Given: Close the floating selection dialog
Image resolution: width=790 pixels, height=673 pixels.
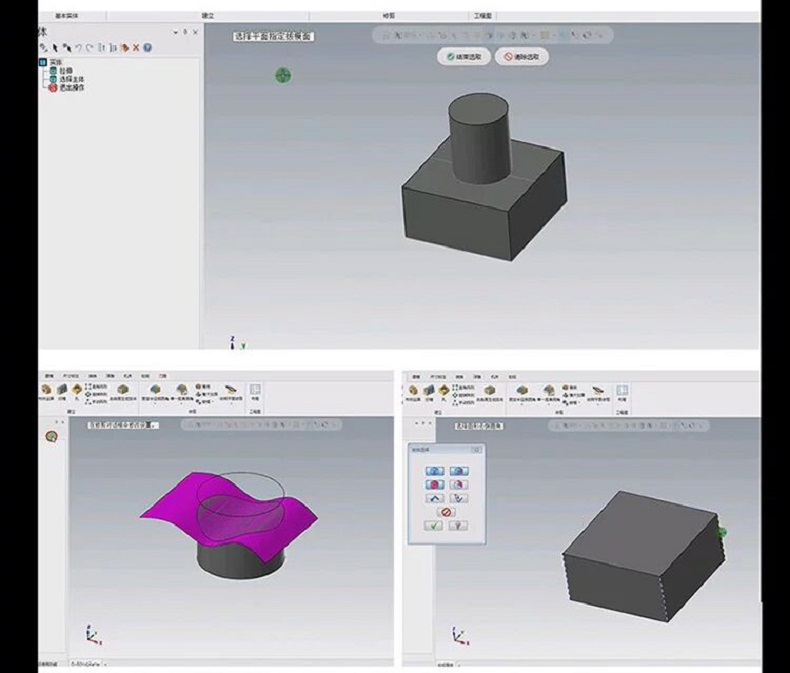Looking at the screenshot, I should (477, 450).
